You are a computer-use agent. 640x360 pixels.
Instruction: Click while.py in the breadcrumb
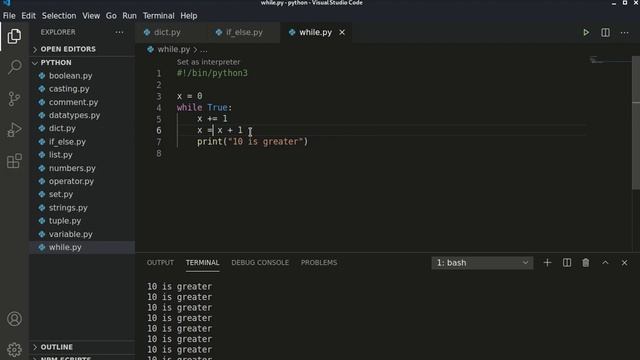click(174, 49)
